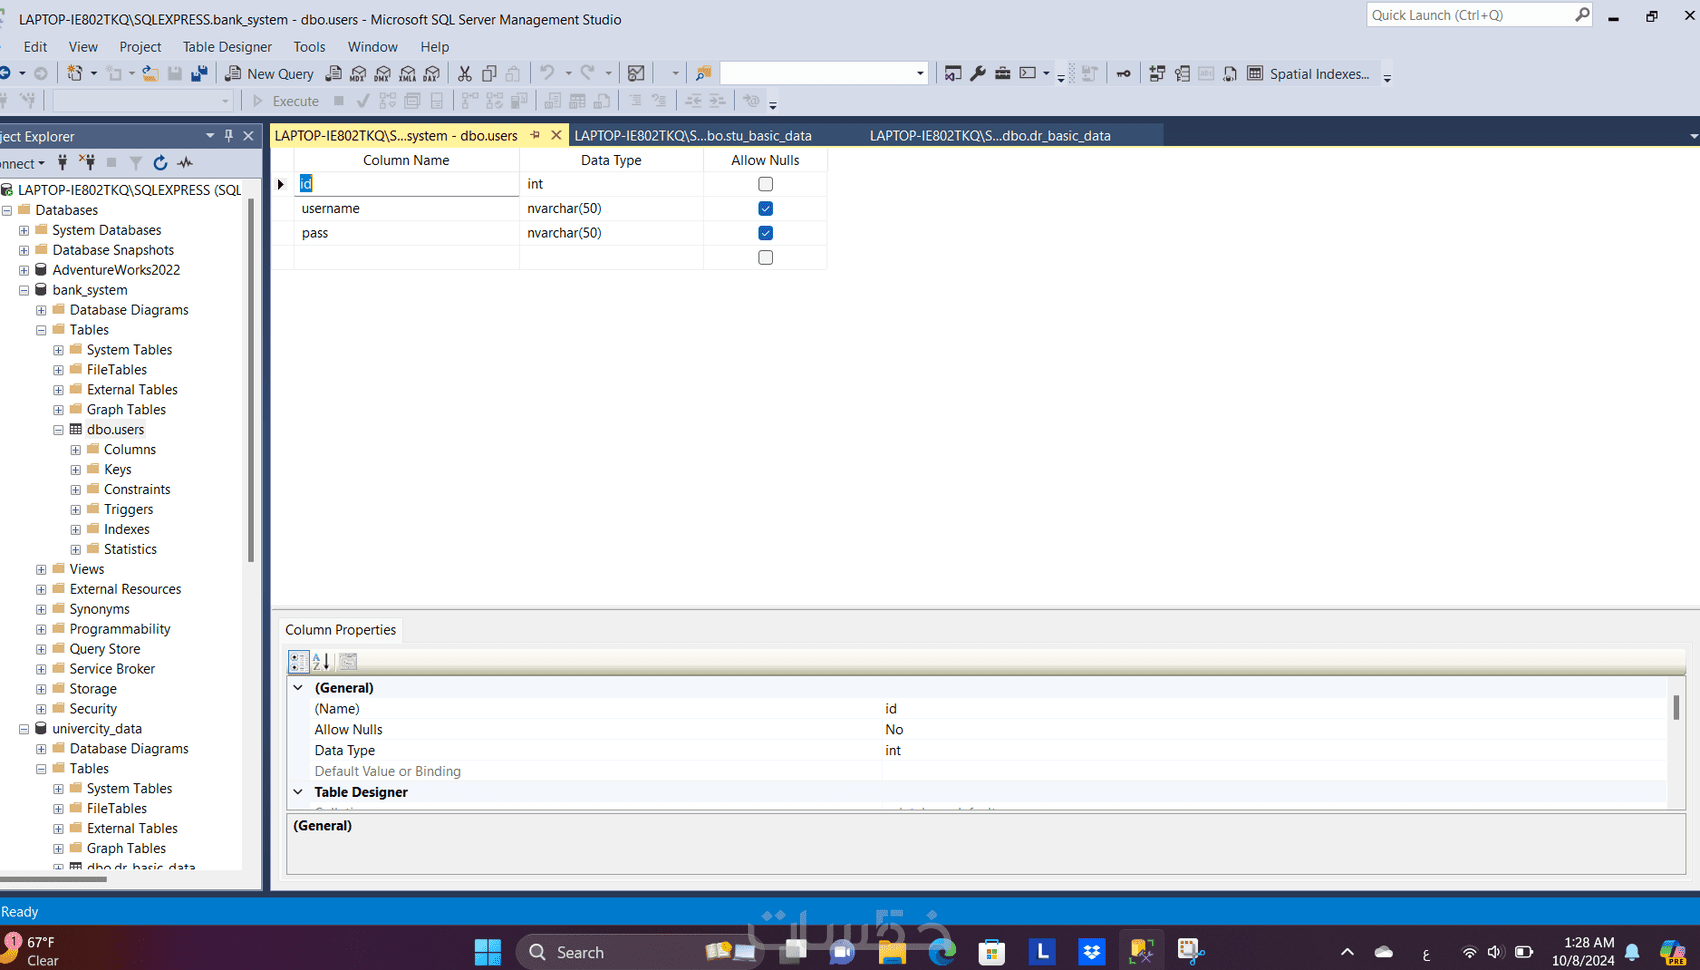Open the Activity Monitor icon
1700x970 pixels.
click(185, 163)
